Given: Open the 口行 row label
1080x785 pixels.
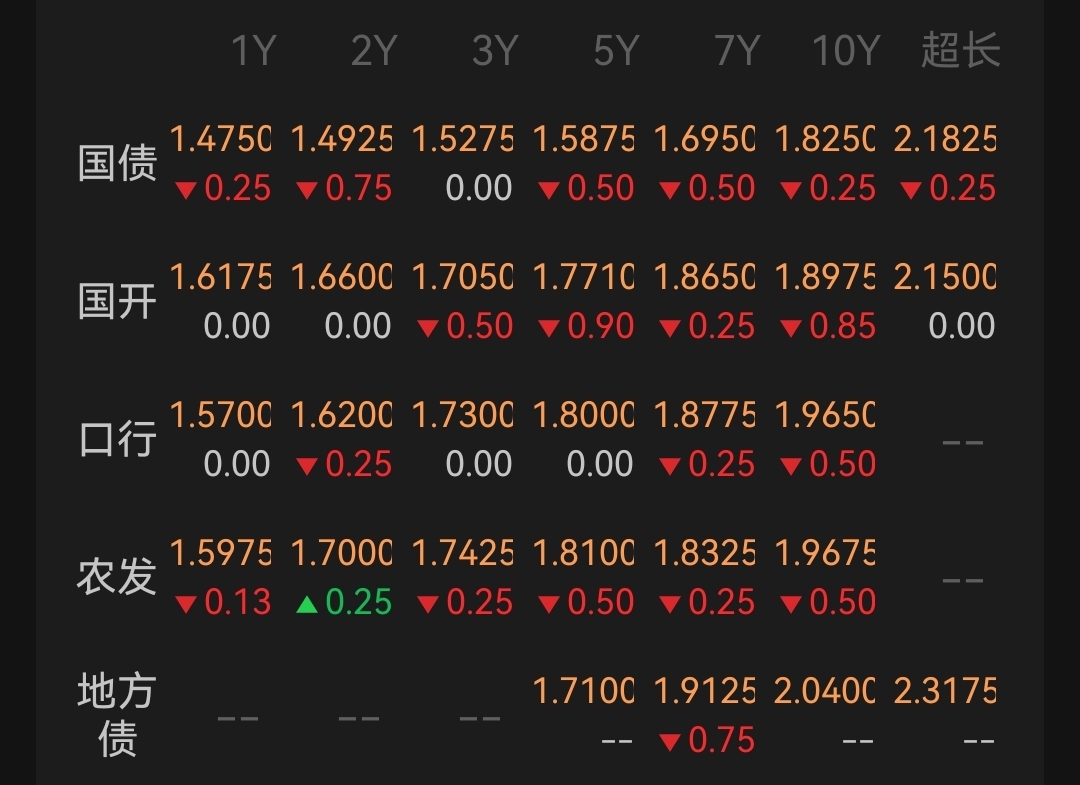Looking at the screenshot, I should pyautogui.click(x=117, y=439).
